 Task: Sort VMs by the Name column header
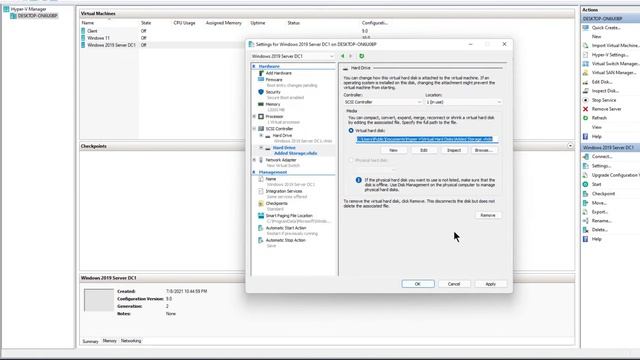coord(88,23)
